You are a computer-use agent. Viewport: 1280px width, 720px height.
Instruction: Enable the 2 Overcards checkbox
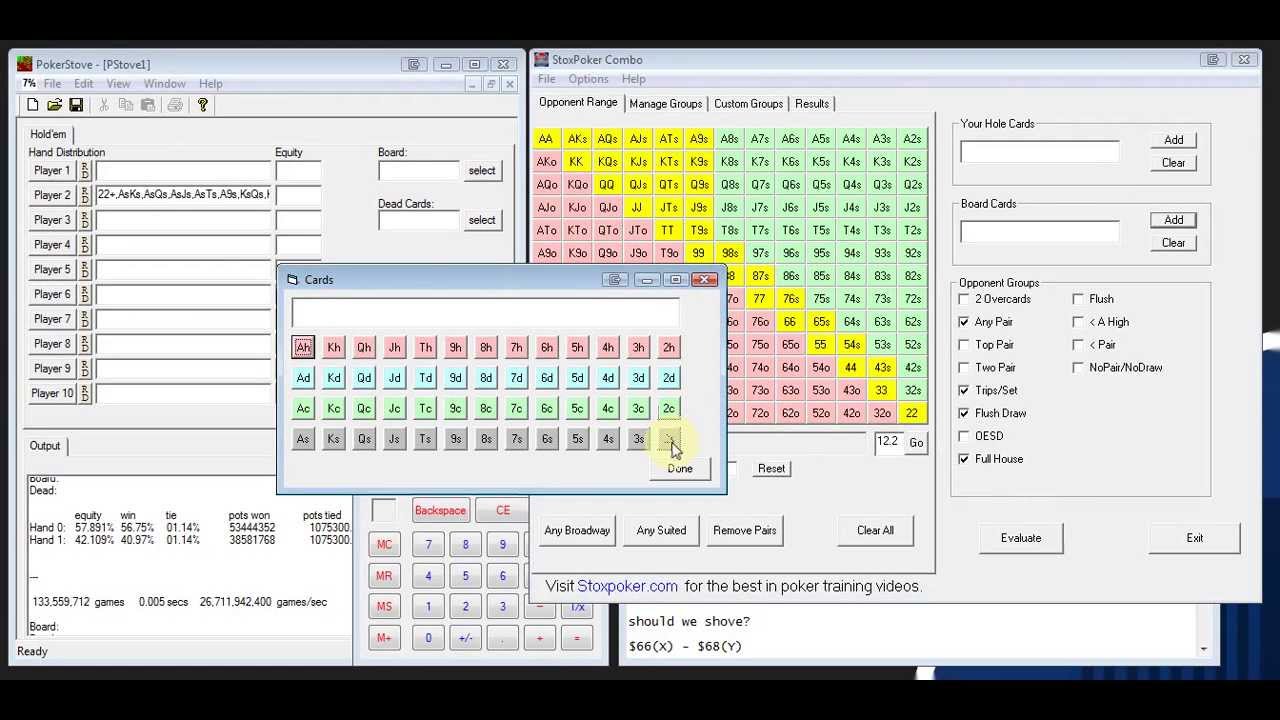click(x=964, y=299)
